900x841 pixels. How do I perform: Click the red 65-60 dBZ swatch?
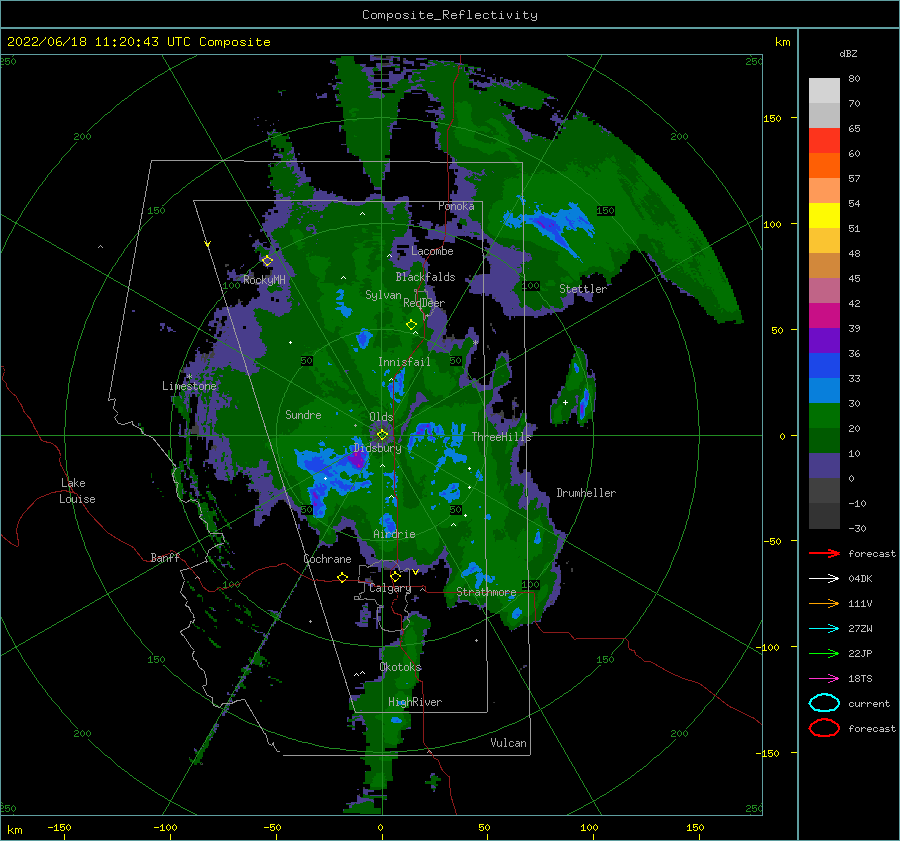[824, 141]
